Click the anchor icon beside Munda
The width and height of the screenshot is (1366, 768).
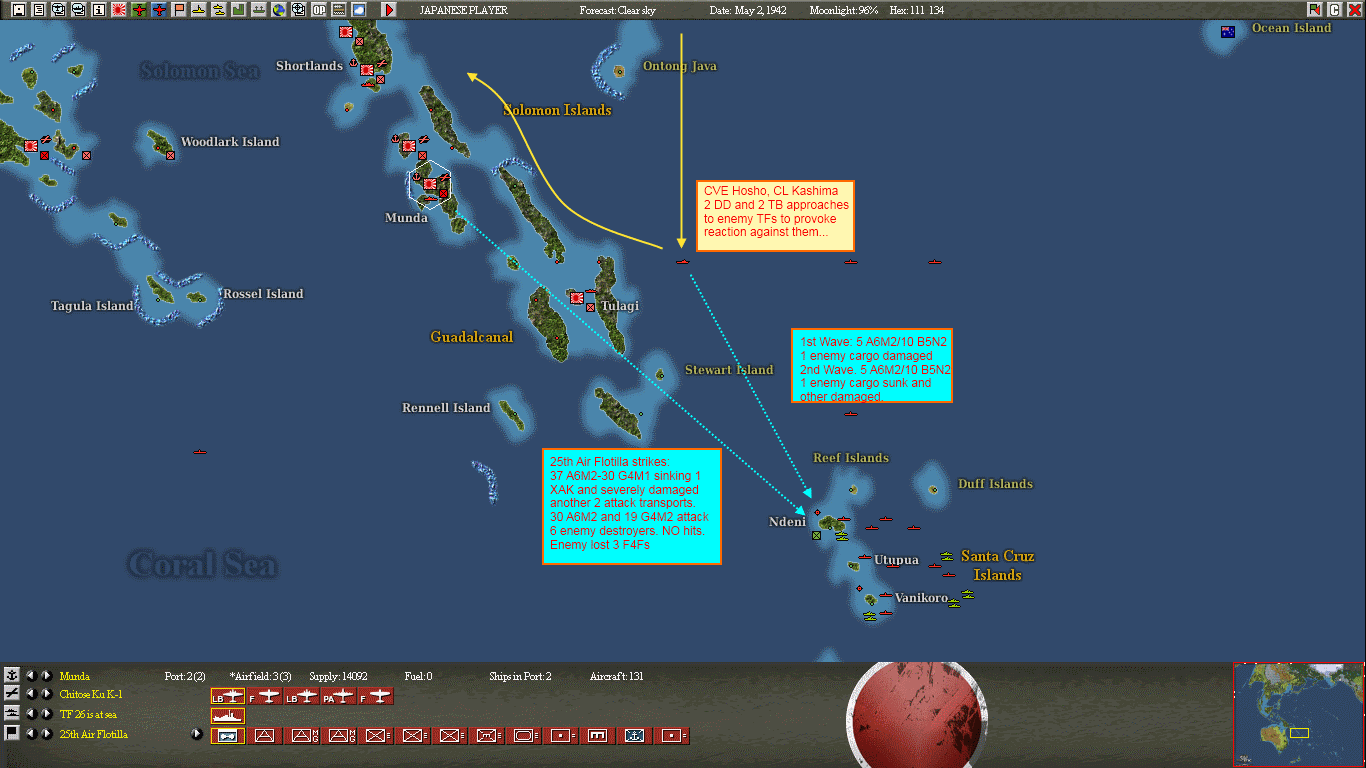[x=12, y=676]
